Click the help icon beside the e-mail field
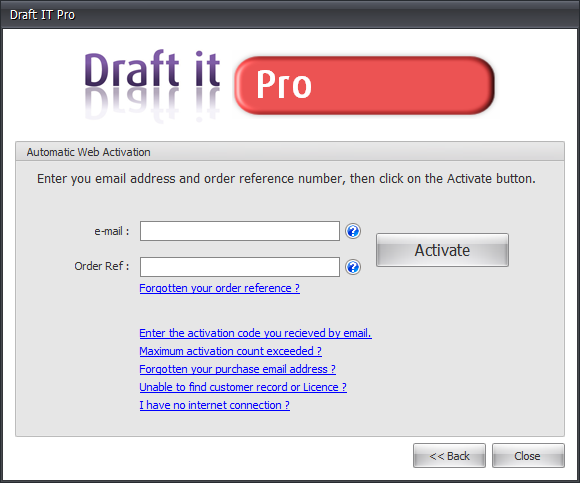This screenshot has width=580, height=483. (353, 231)
